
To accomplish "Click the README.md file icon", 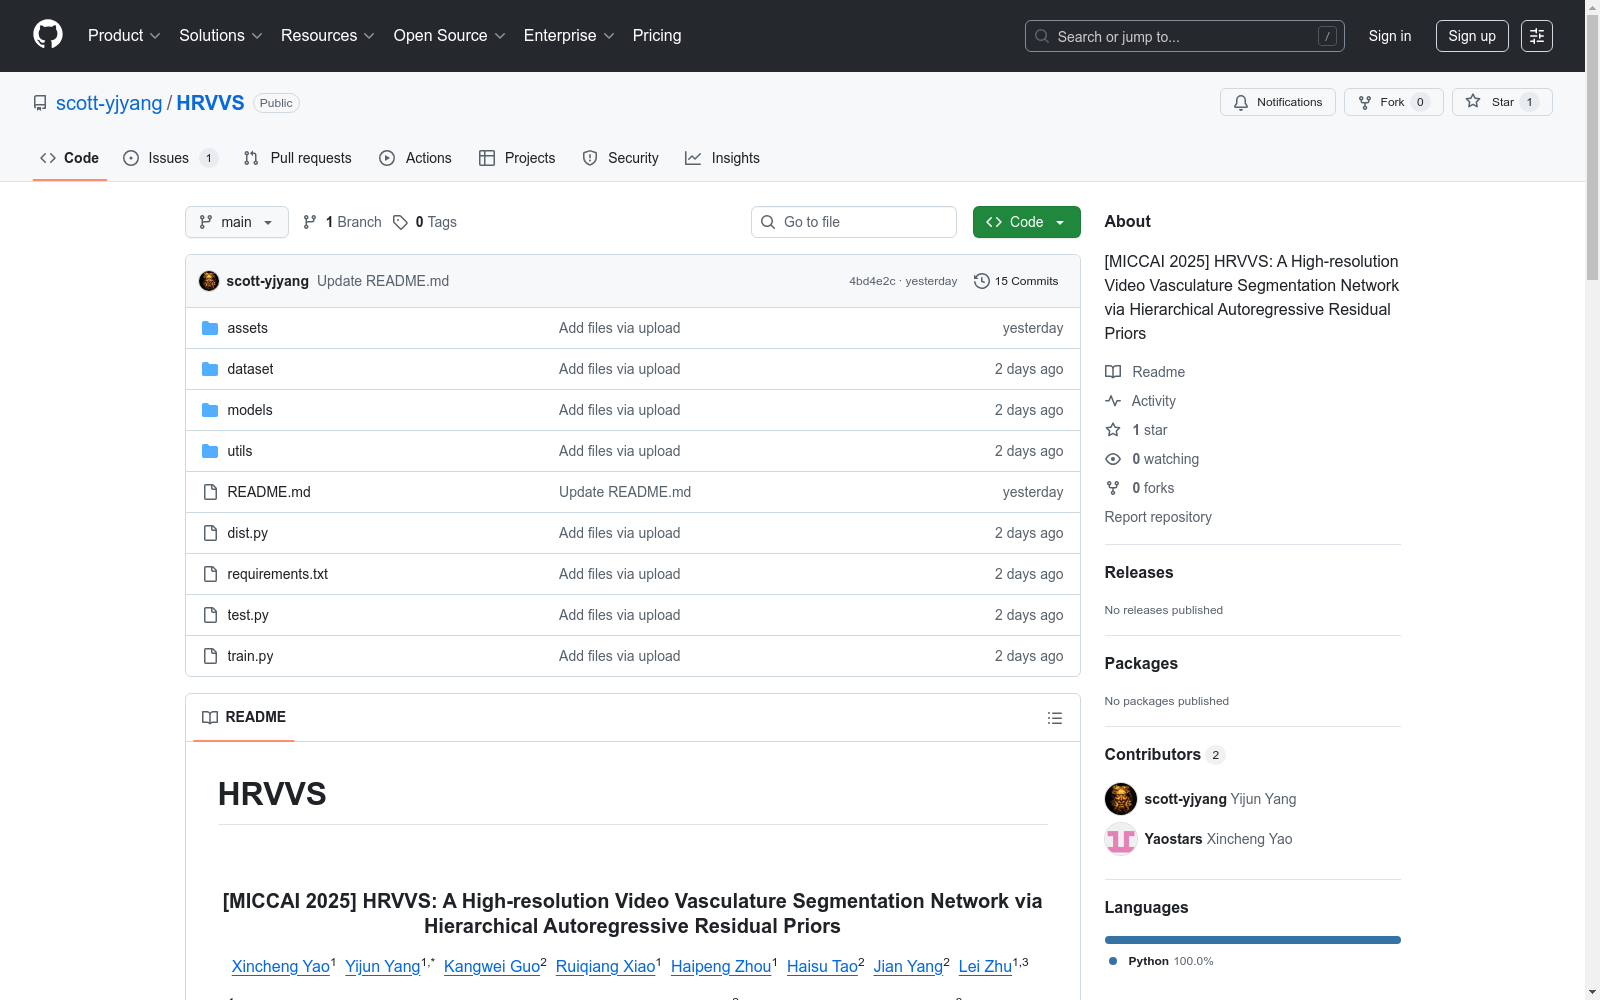I will [210, 492].
